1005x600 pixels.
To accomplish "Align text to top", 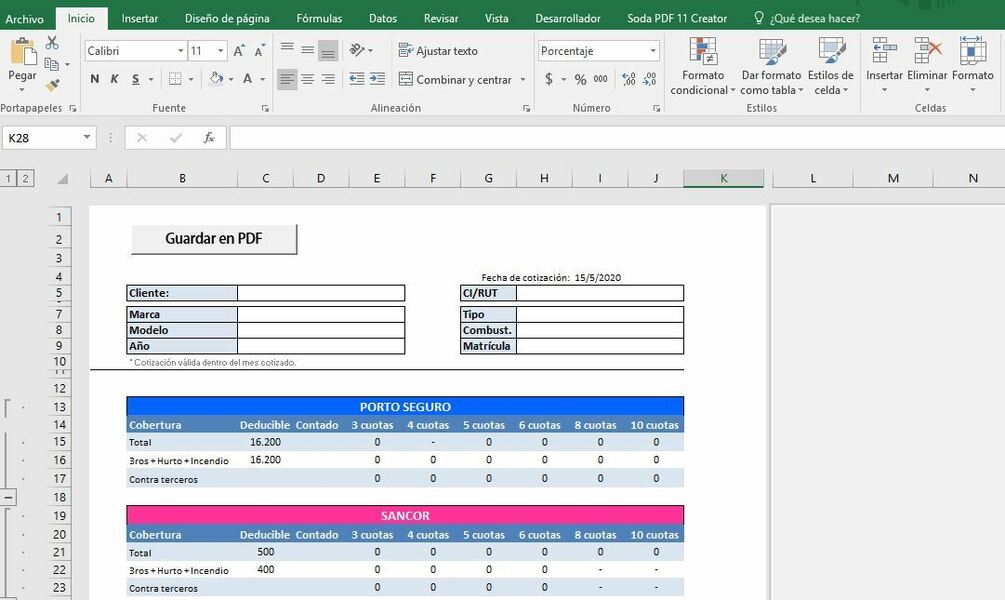I will (x=287, y=49).
